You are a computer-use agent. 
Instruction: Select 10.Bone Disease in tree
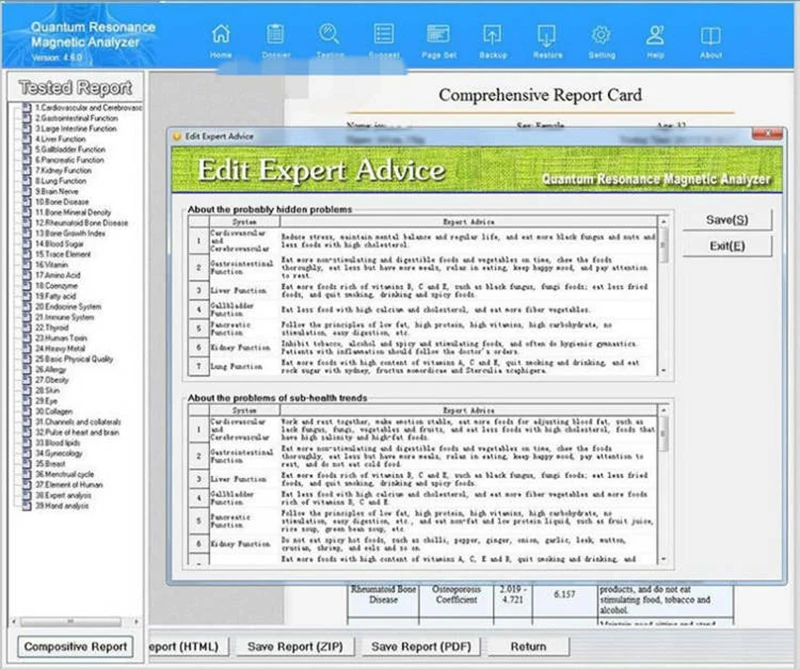click(x=62, y=202)
